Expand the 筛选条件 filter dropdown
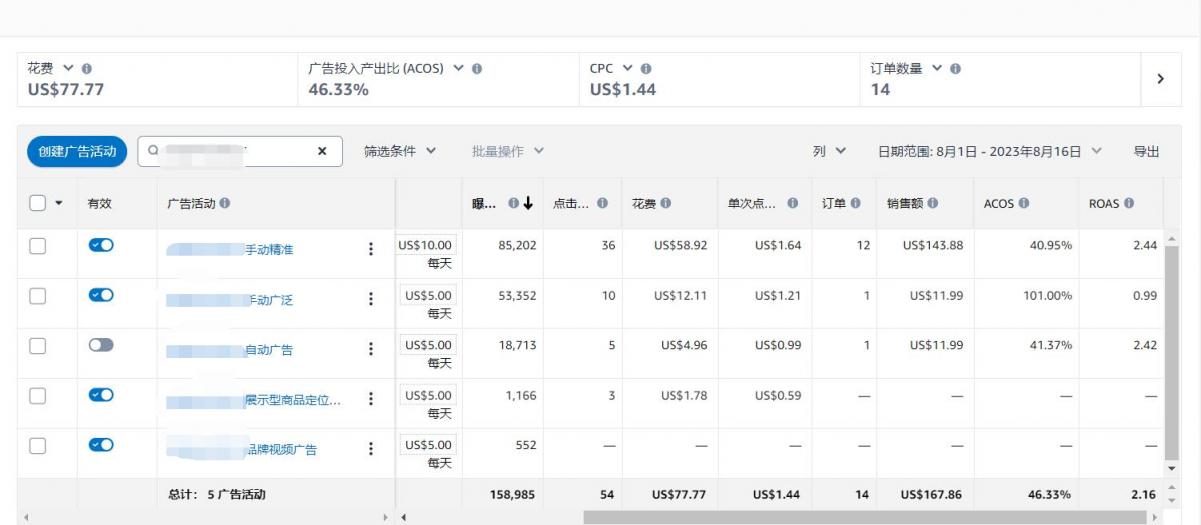Image resolution: width=1201 pixels, height=525 pixels. [x=400, y=152]
